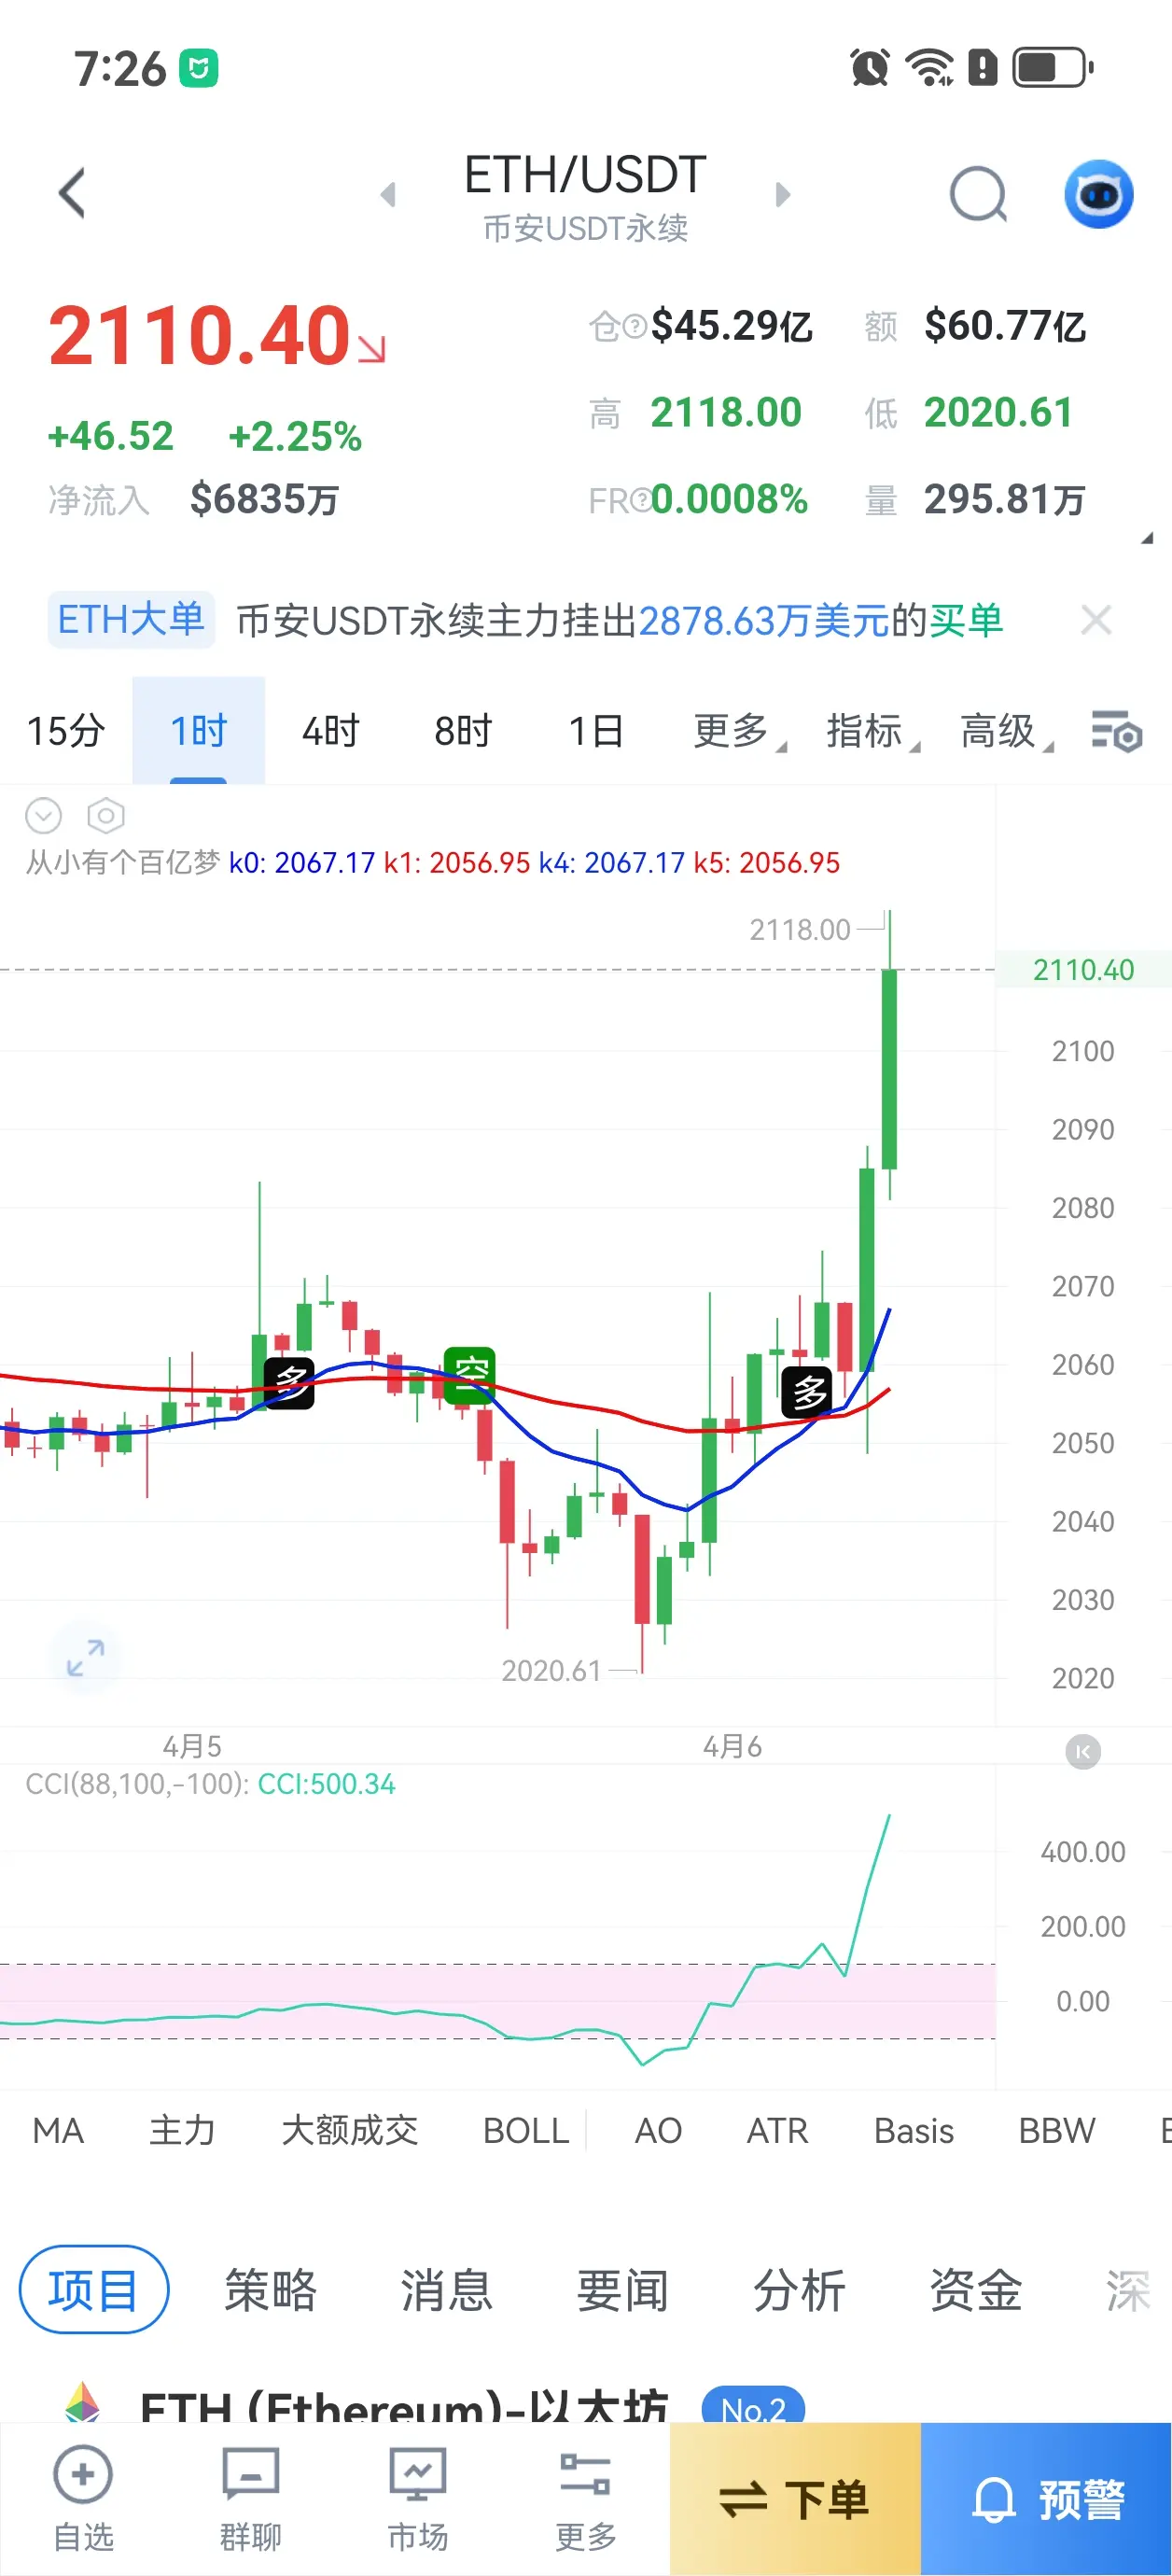This screenshot has width=1172, height=2576.
Task: Switch to next trading pair arrow
Action: coord(782,194)
